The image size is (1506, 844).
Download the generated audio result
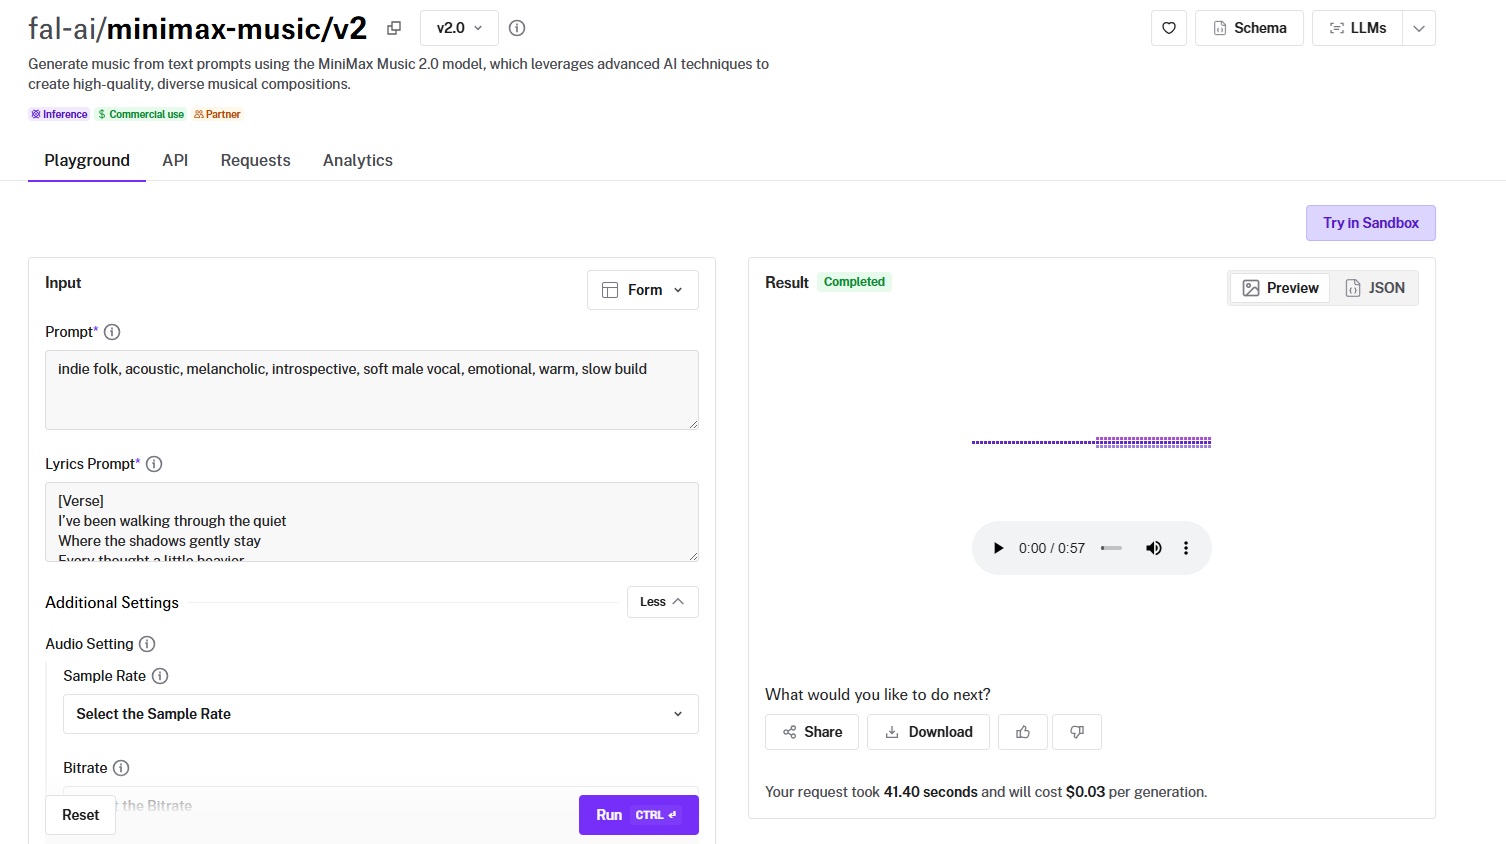928,732
